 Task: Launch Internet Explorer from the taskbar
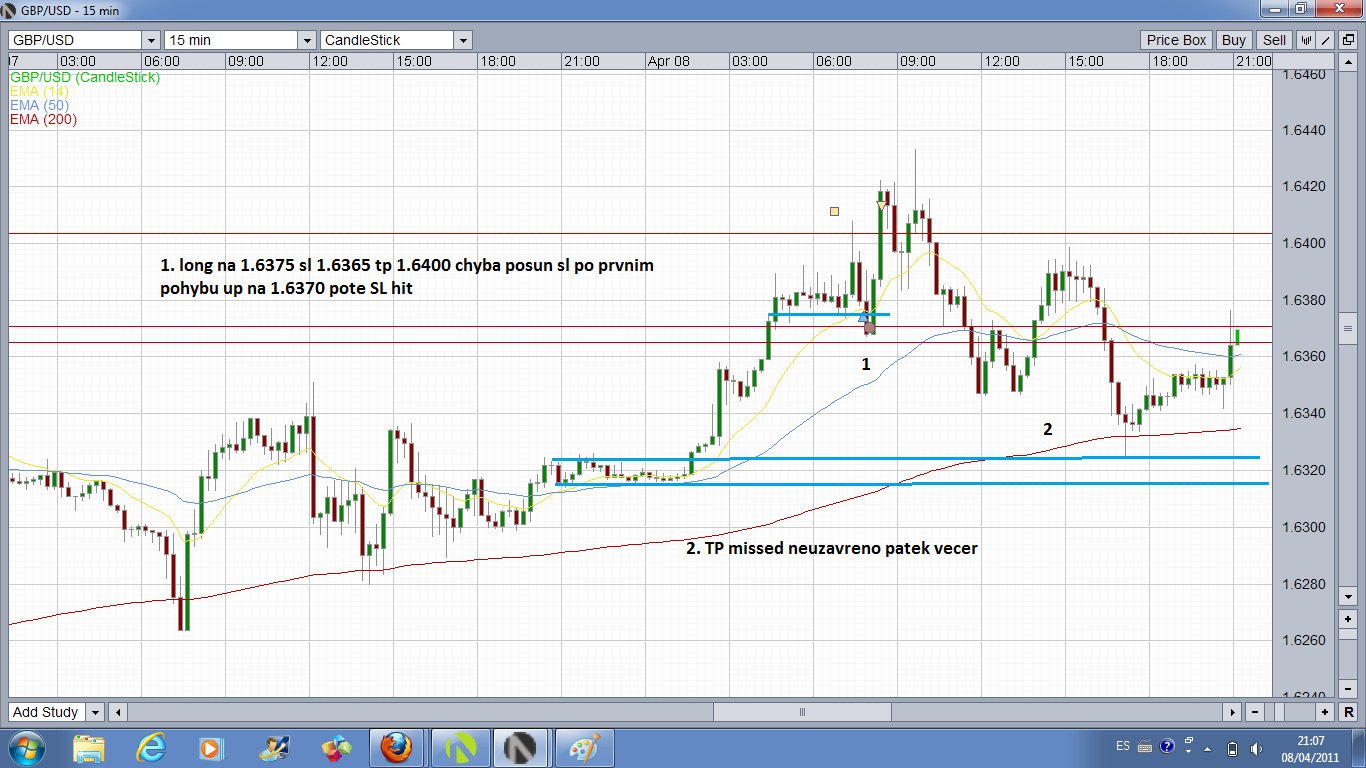pos(151,747)
